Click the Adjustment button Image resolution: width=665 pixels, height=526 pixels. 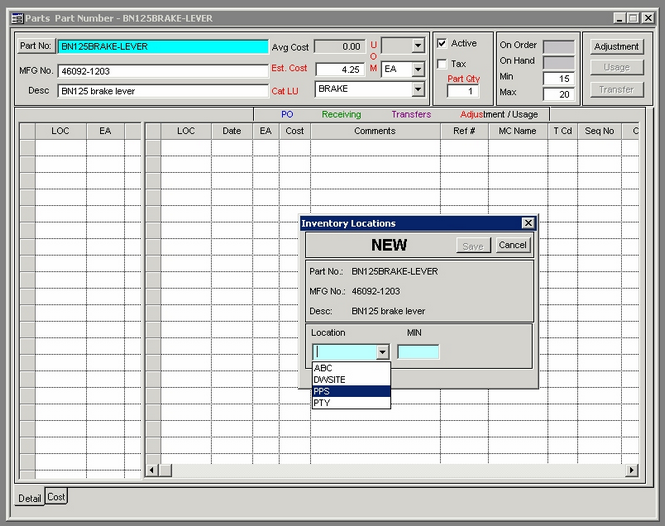coord(616,47)
